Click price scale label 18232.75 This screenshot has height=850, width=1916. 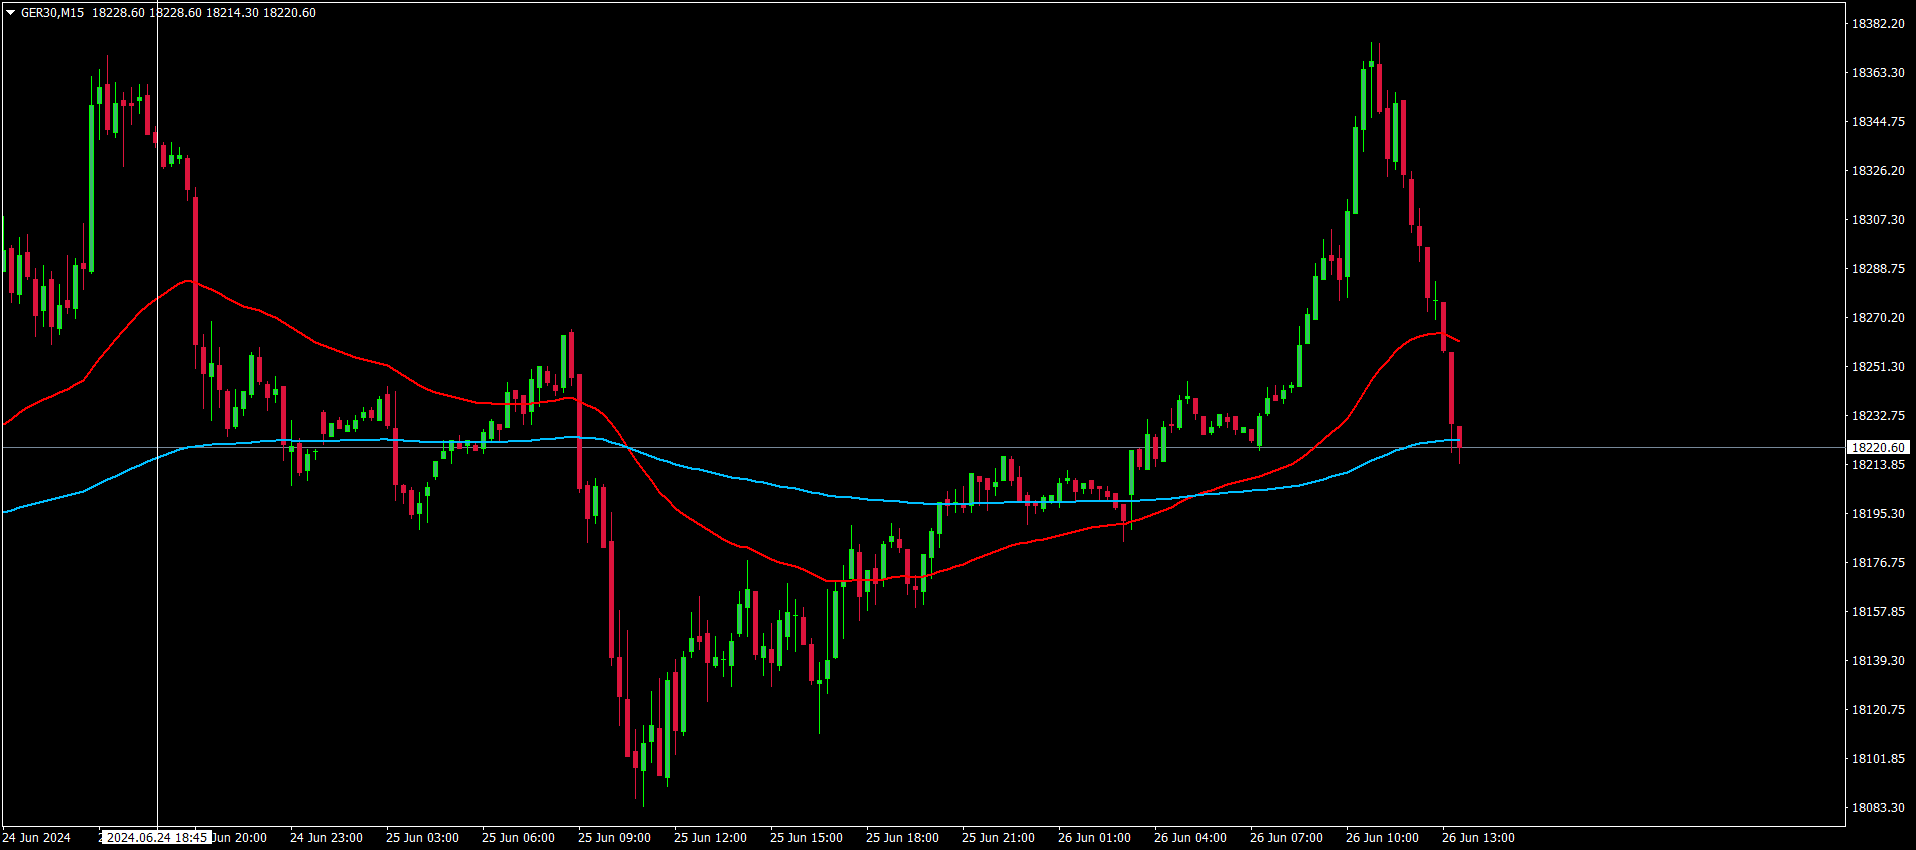coord(1878,416)
